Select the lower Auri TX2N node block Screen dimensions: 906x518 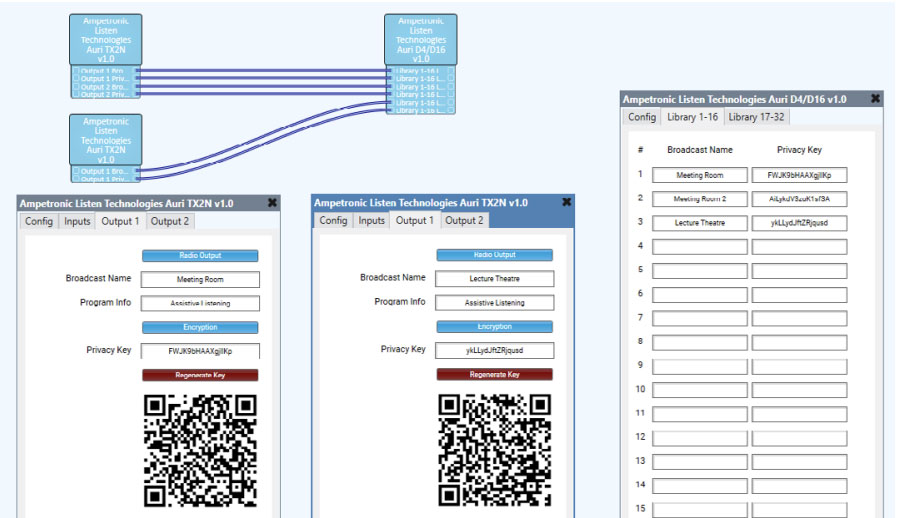(x=106, y=140)
